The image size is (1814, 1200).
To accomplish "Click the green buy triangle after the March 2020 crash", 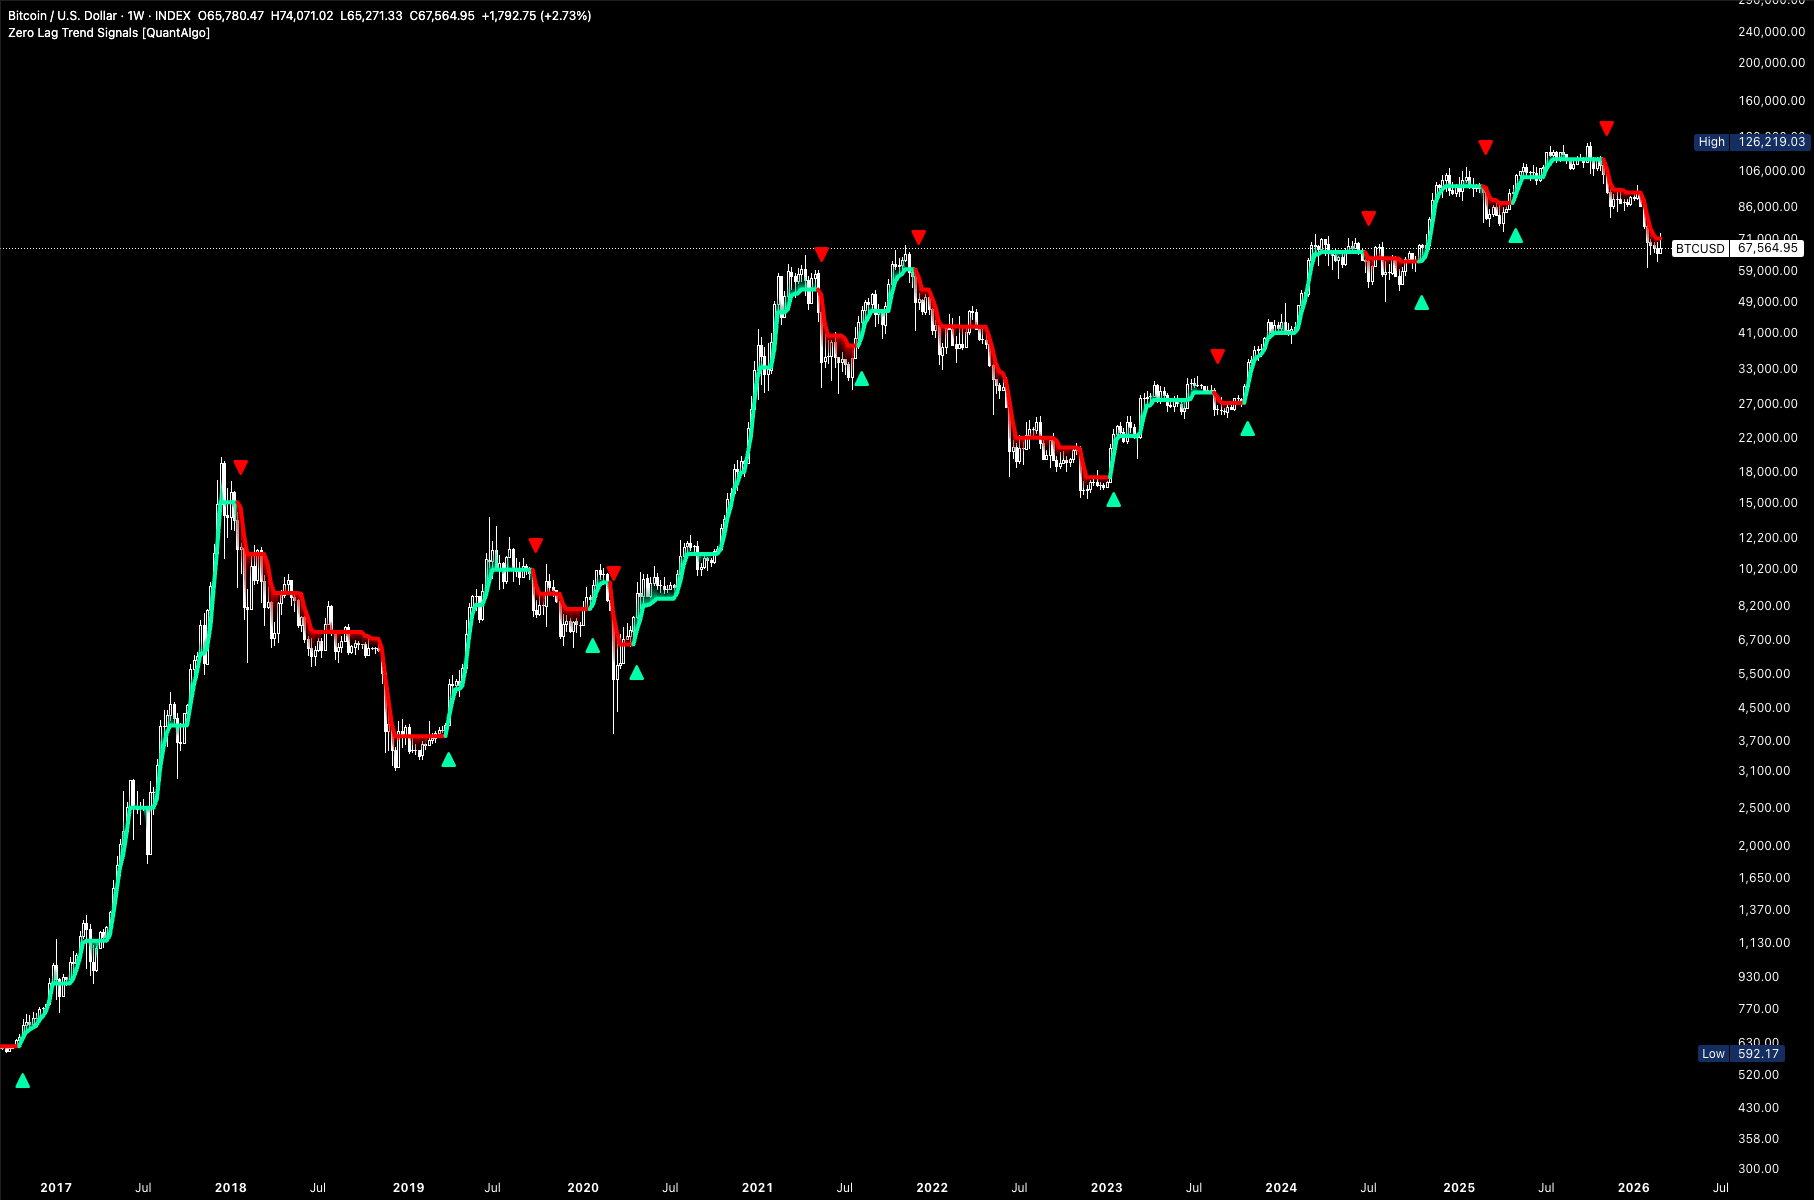I will click(x=637, y=673).
